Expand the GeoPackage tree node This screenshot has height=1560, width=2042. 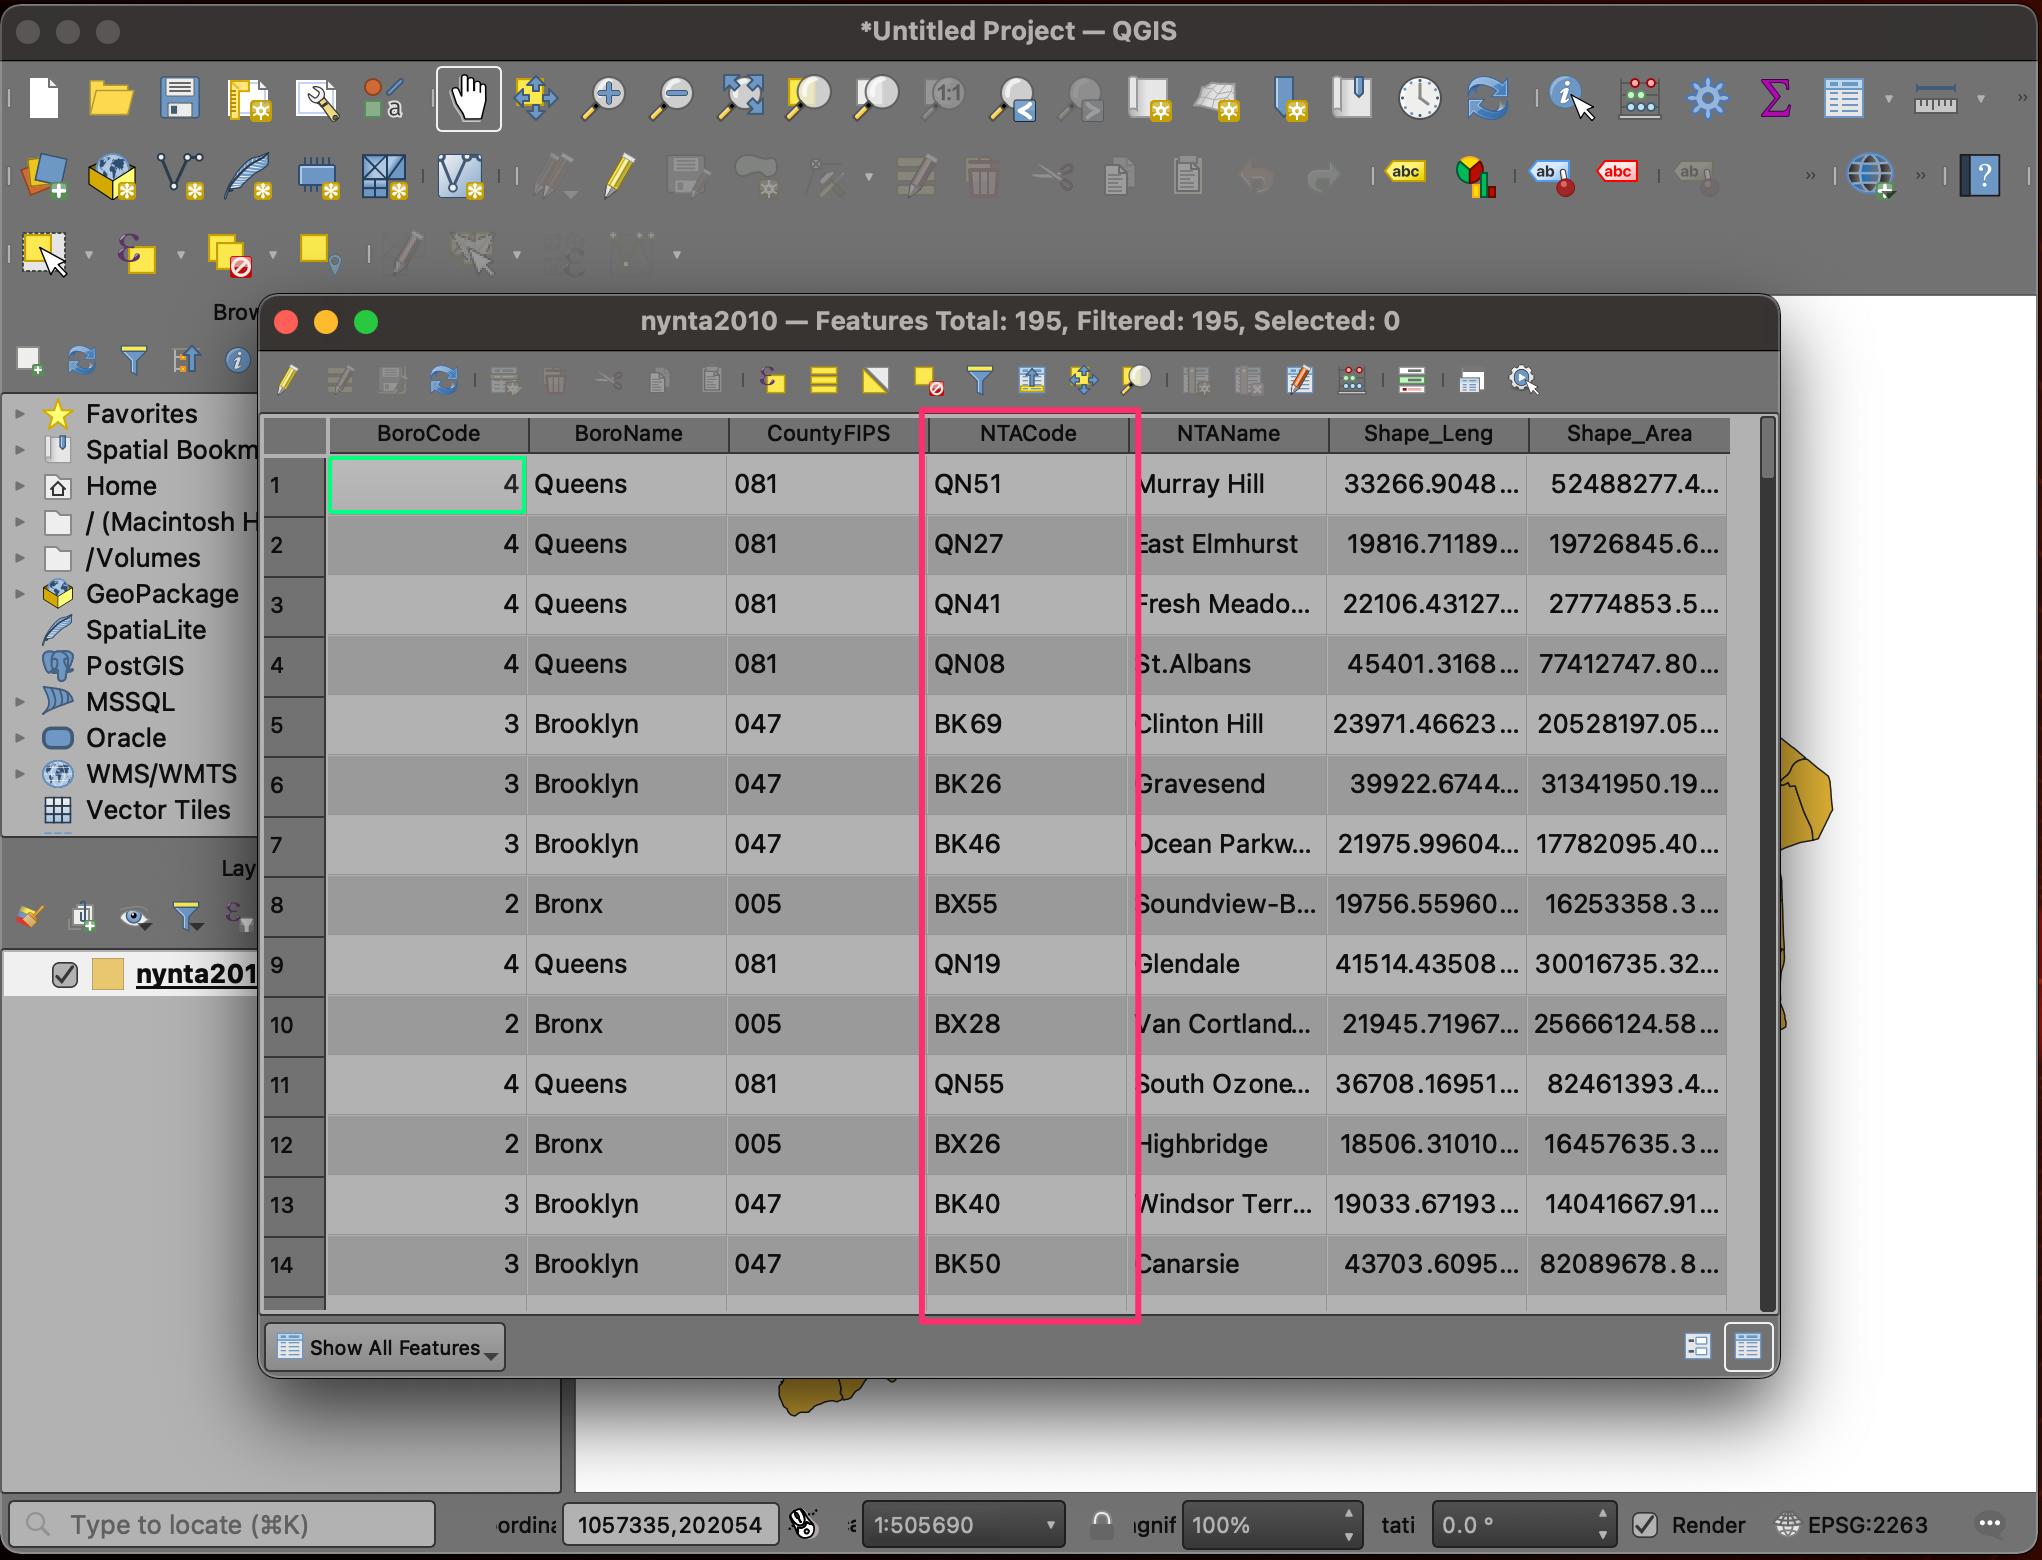20,593
